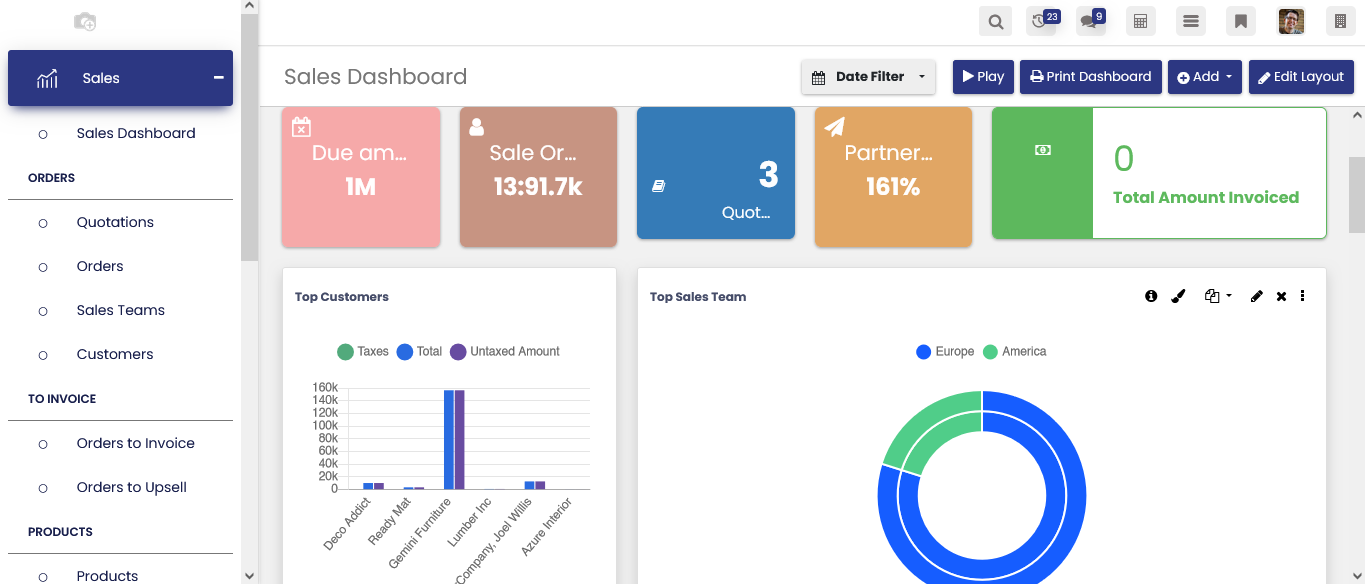Screen dimensions: 1365x584
Task: Toggle the Europe series in donut legend
Action: pyautogui.click(x=945, y=352)
